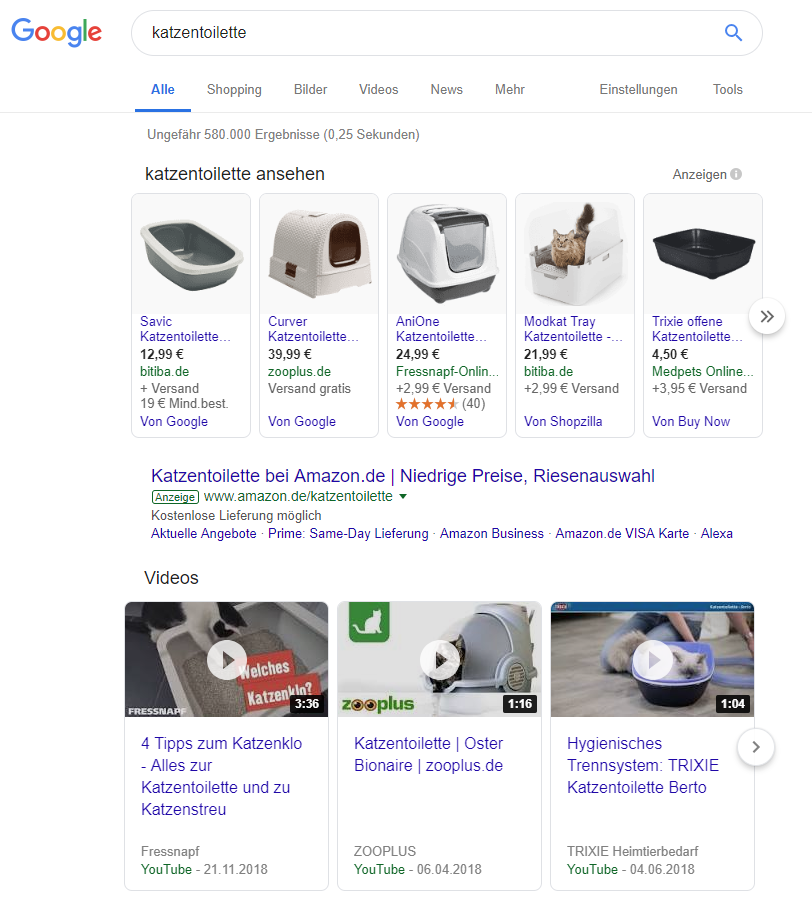
Task: Click Amazon Business sitelink
Action: 492,533
